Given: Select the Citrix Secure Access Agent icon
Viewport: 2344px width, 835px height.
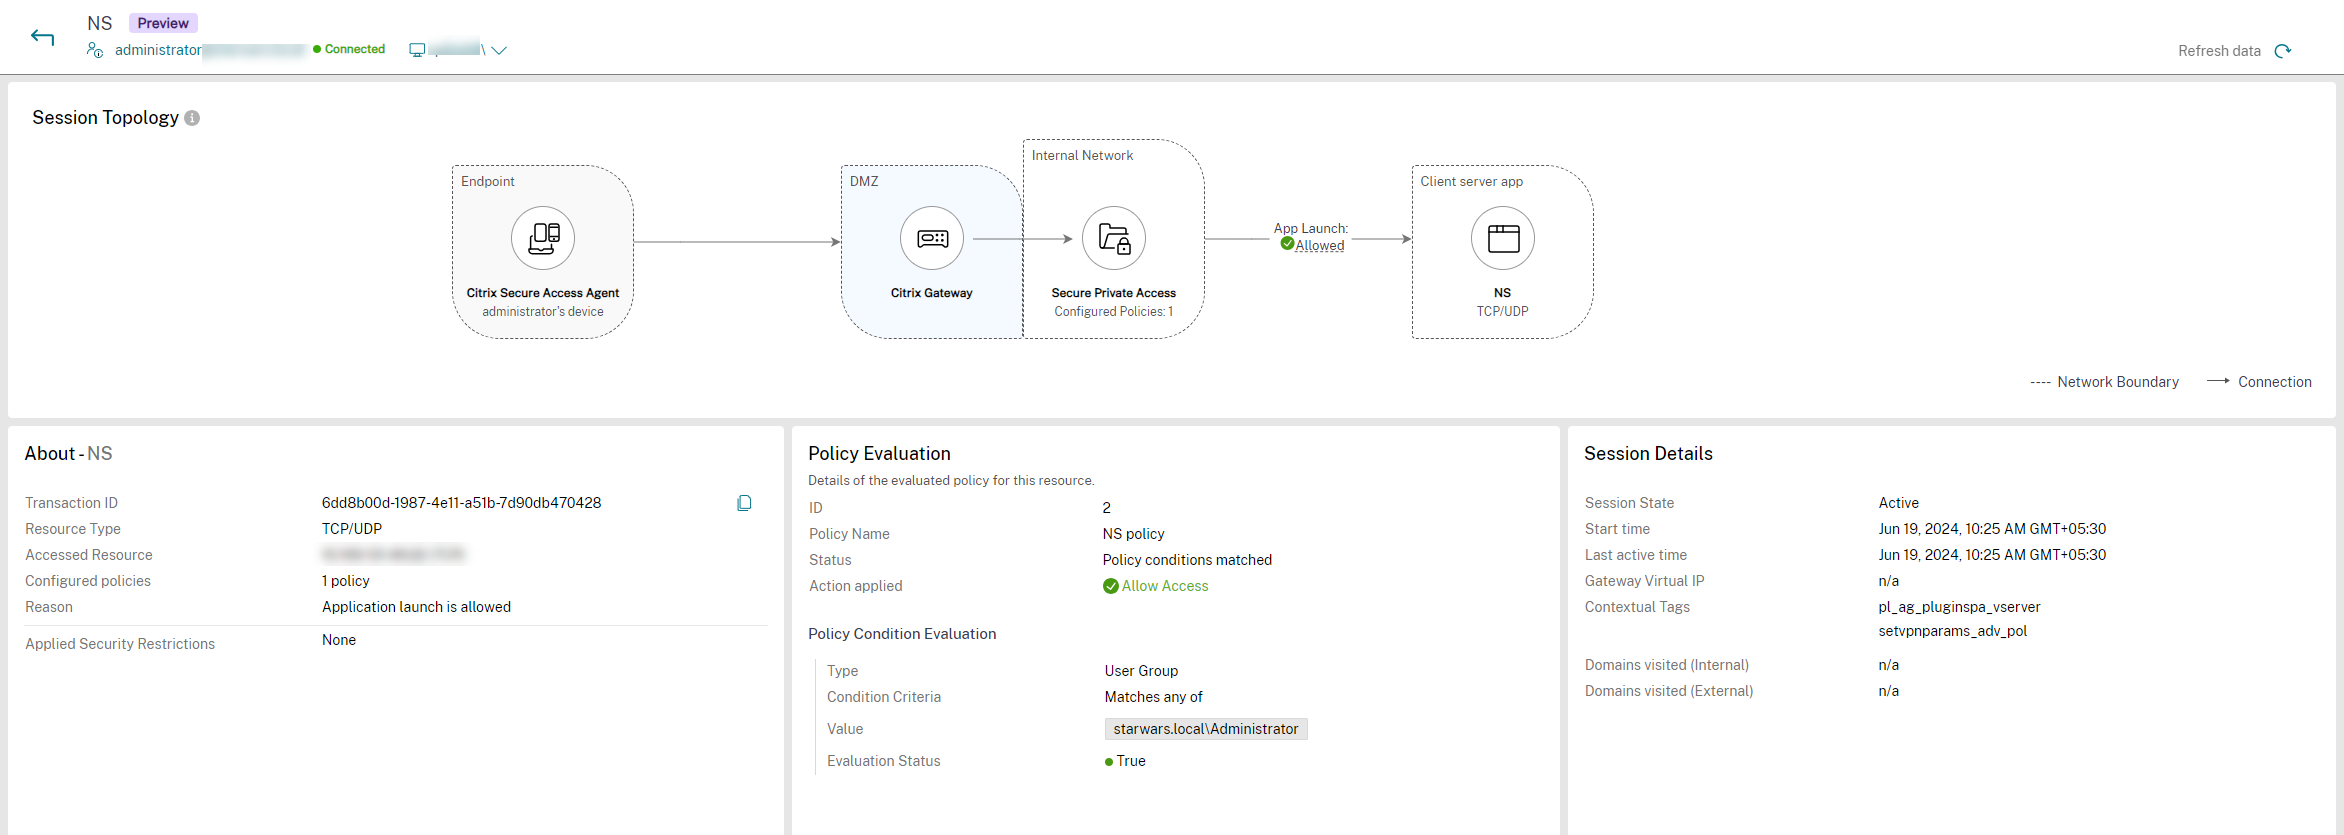Looking at the screenshot, I should (543, 238).
